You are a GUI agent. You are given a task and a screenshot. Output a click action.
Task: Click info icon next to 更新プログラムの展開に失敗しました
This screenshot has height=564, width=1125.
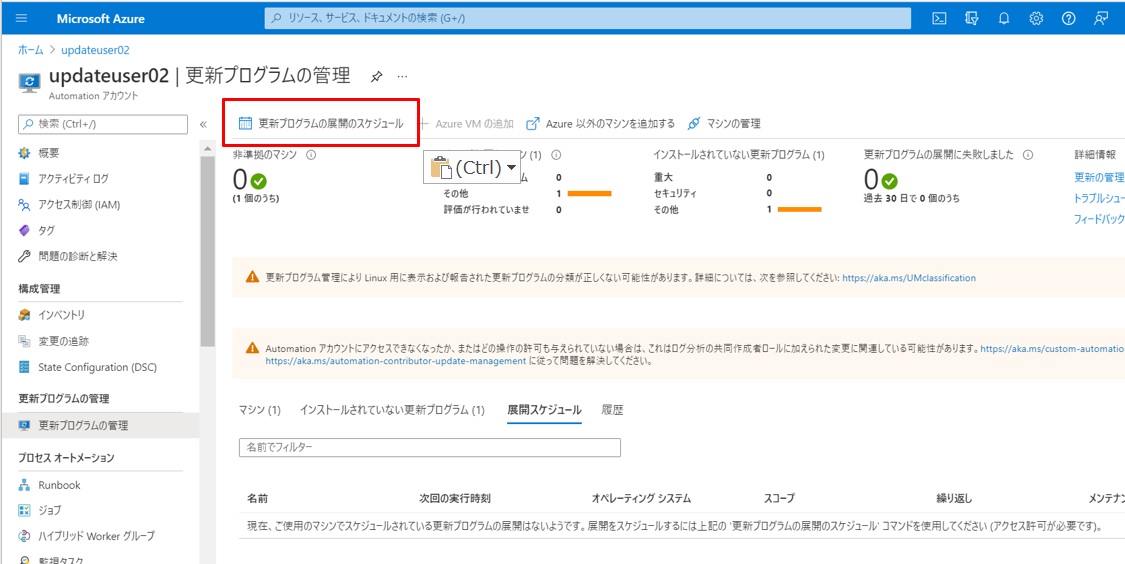pyautogui.click(x=1028, y=154)
